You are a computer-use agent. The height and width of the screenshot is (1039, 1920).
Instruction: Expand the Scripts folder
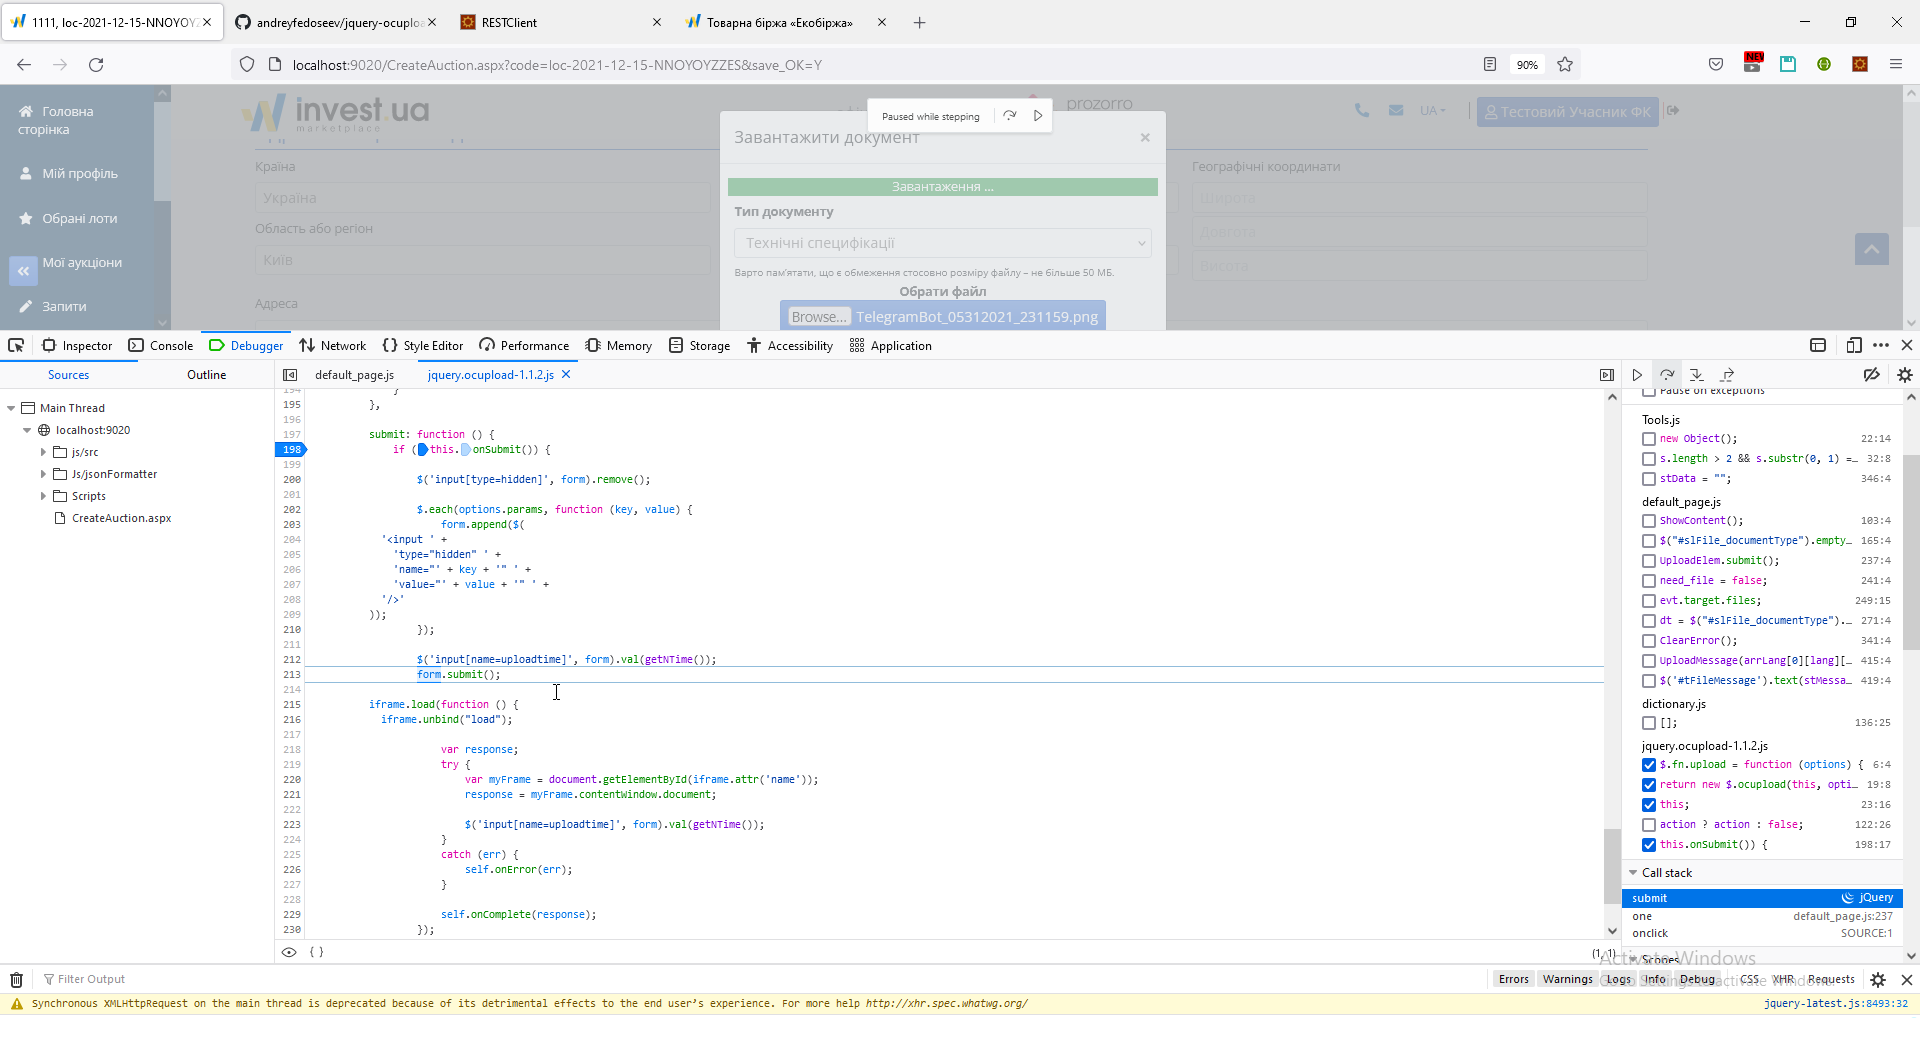[x=43, y=496]
